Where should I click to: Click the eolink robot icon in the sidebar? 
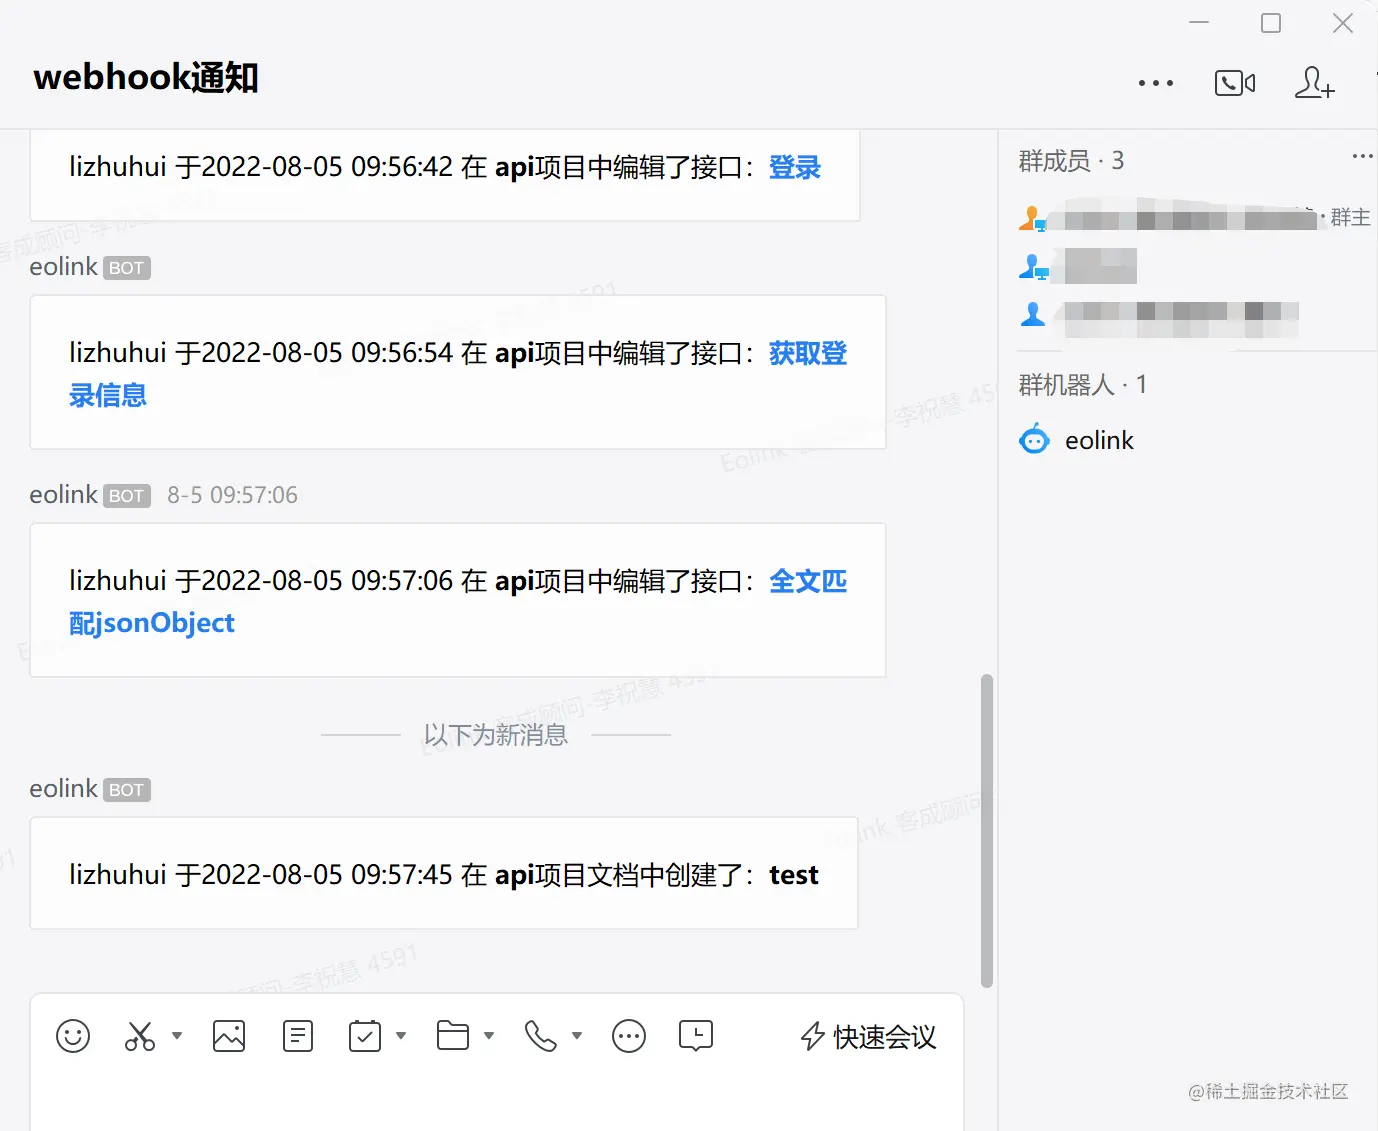[x=1034, y=439]
